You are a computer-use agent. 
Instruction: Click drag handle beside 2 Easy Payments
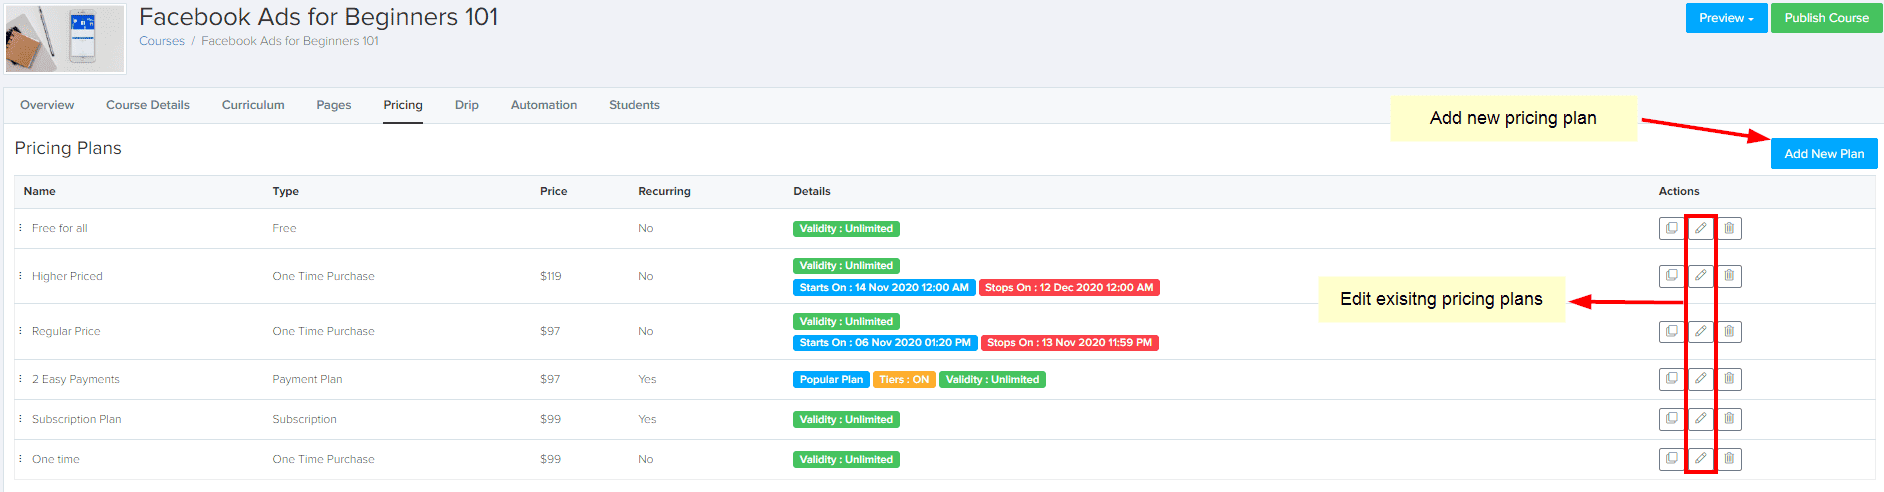tap(20, 379)
